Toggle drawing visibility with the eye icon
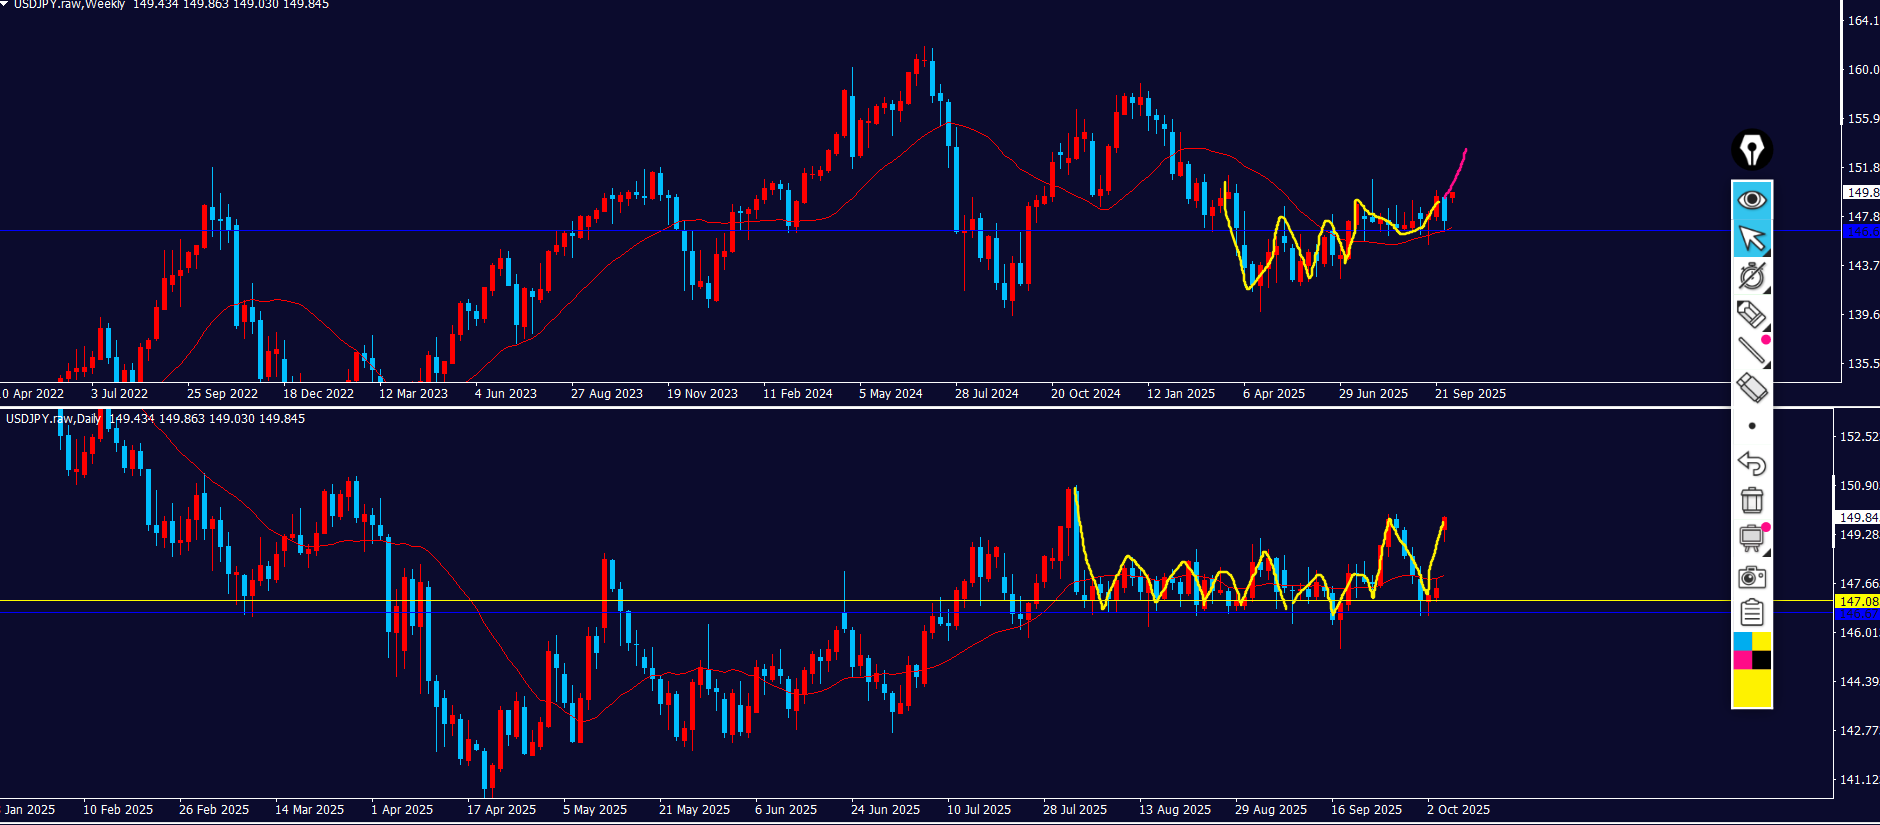Viewport: 1880px width, 825px height. pos(1751,200)
